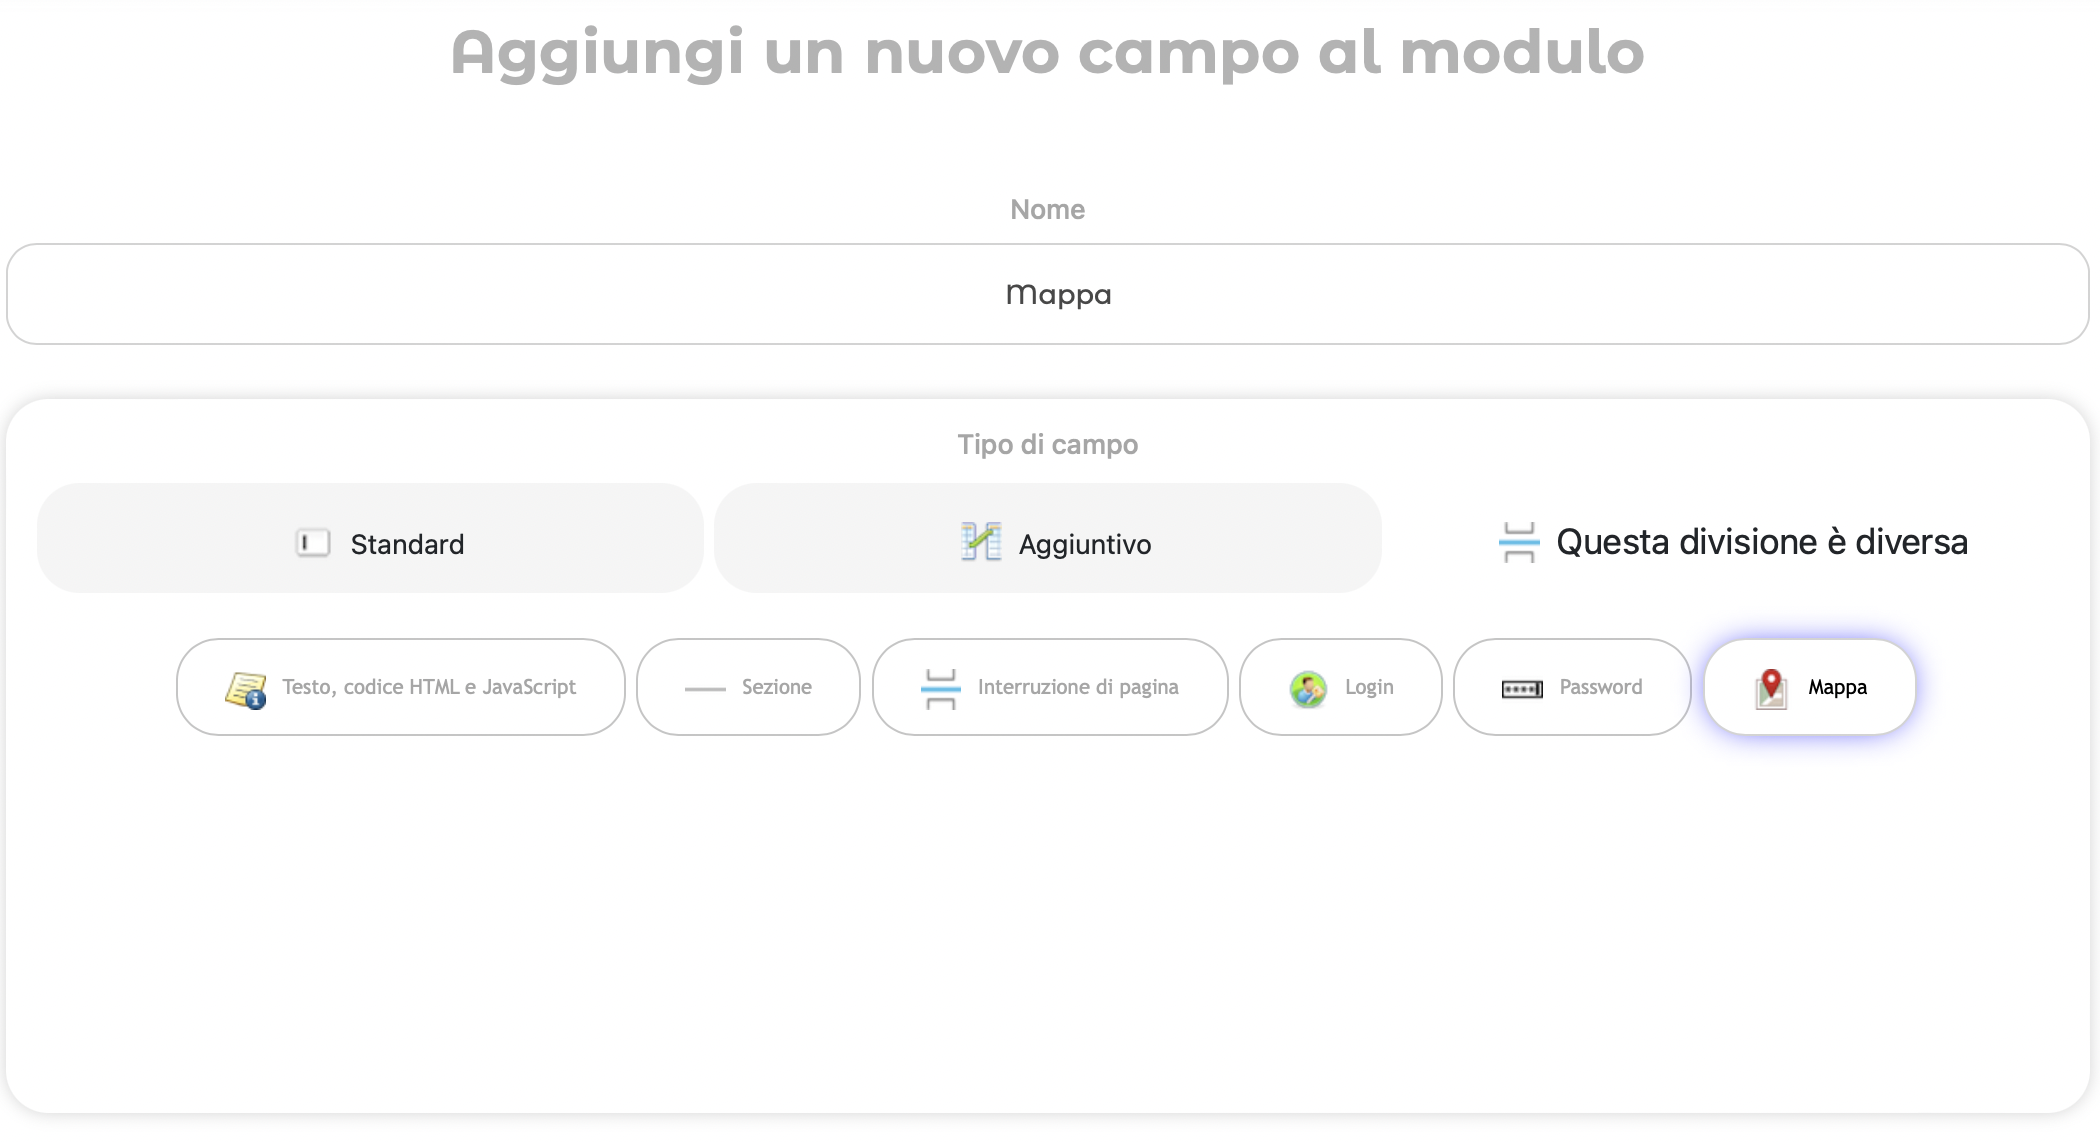Choose the Password field type
Viewport: 2100px width, 1142px height.
[x=1600, y=687]
